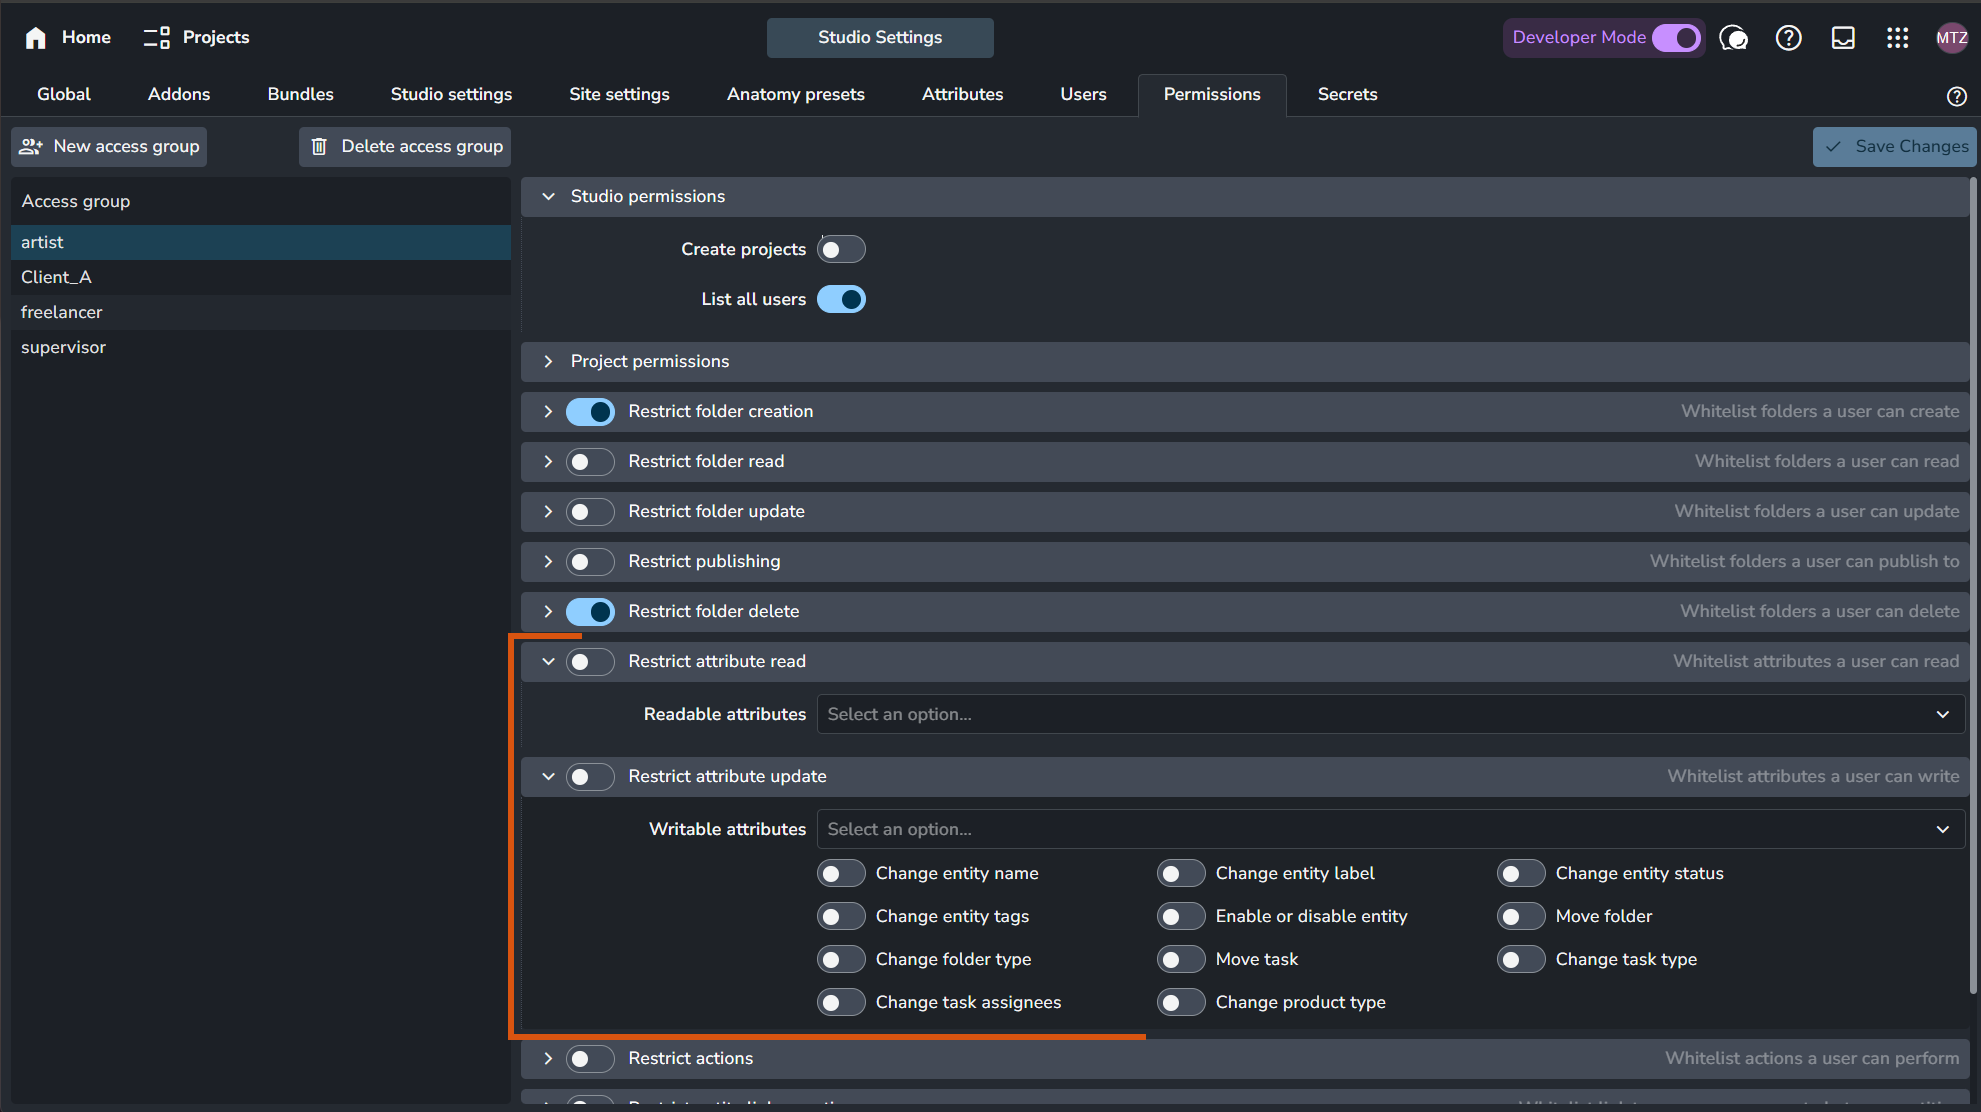Open the Secrets tab

click(1347, 94)
